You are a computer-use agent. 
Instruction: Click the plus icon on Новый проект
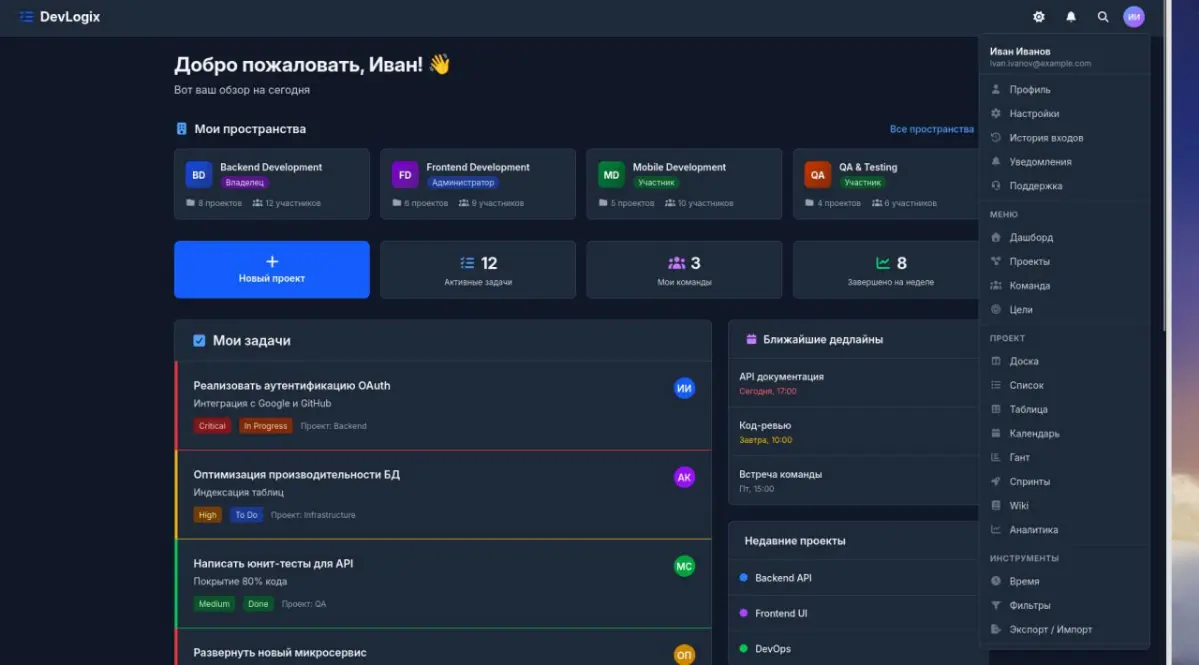click(x=271, y=261)
